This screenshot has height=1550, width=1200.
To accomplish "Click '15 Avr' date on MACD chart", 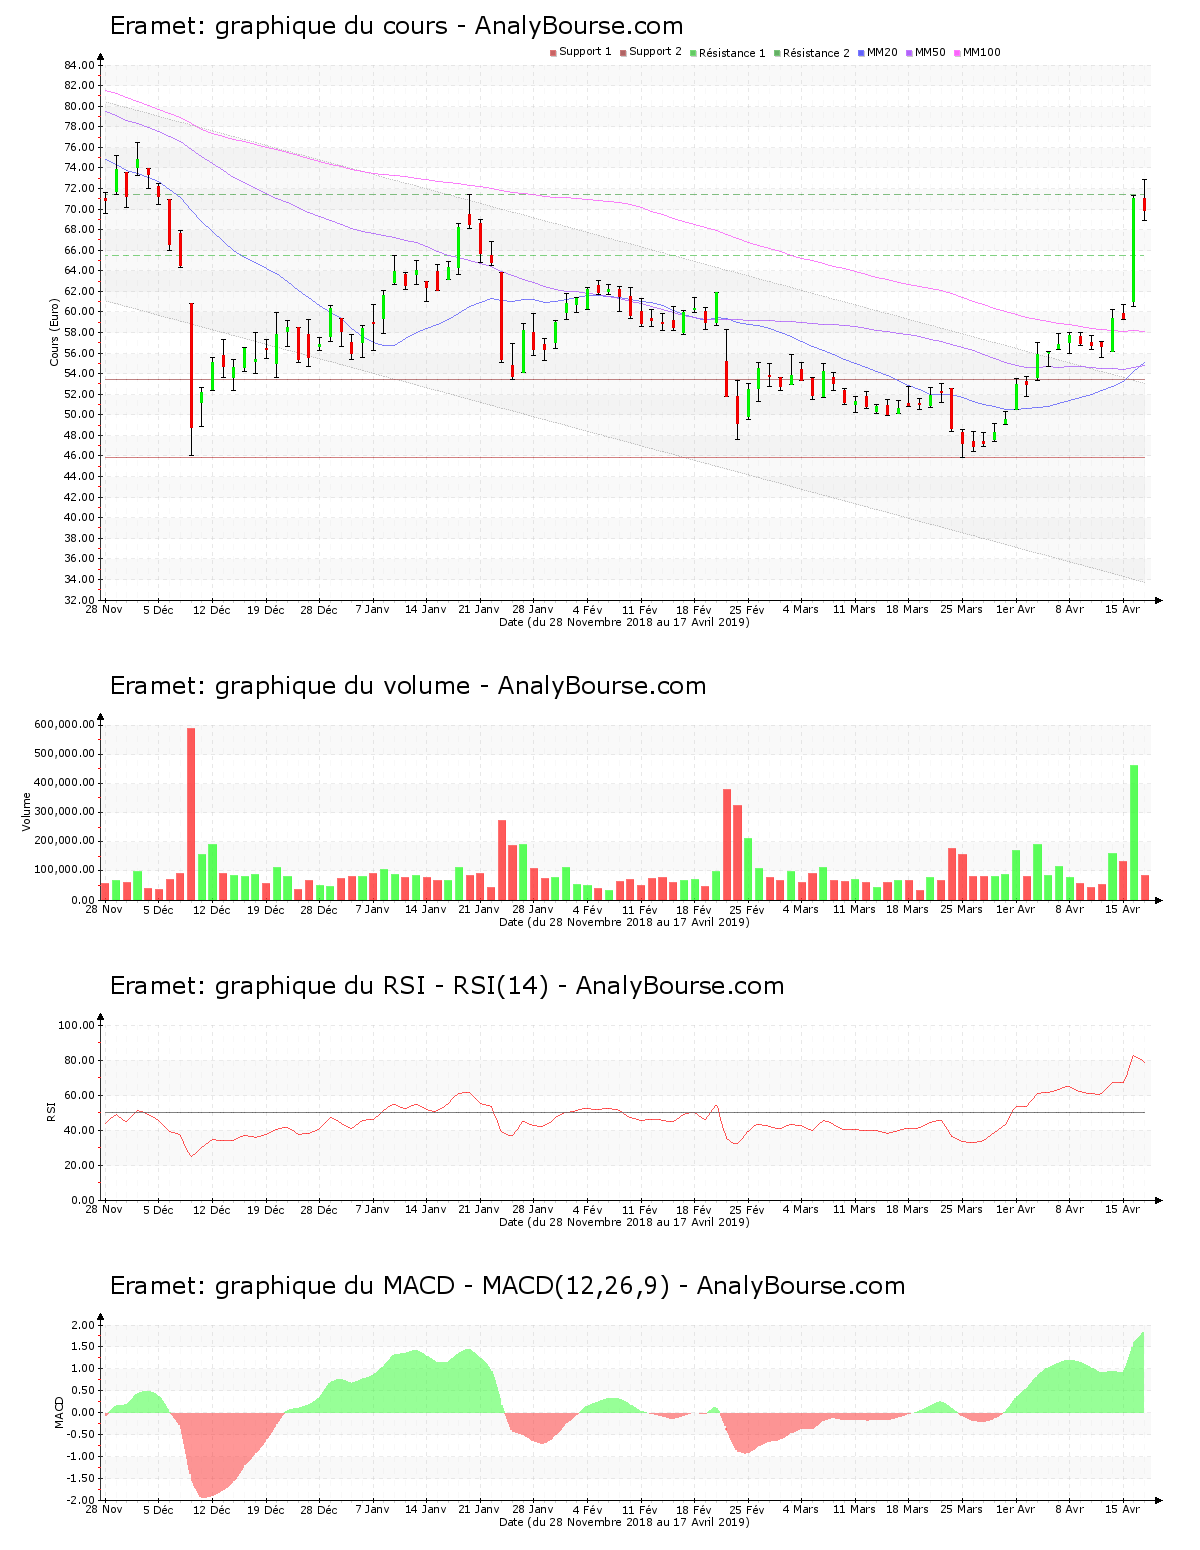I will [1122, 1509].
